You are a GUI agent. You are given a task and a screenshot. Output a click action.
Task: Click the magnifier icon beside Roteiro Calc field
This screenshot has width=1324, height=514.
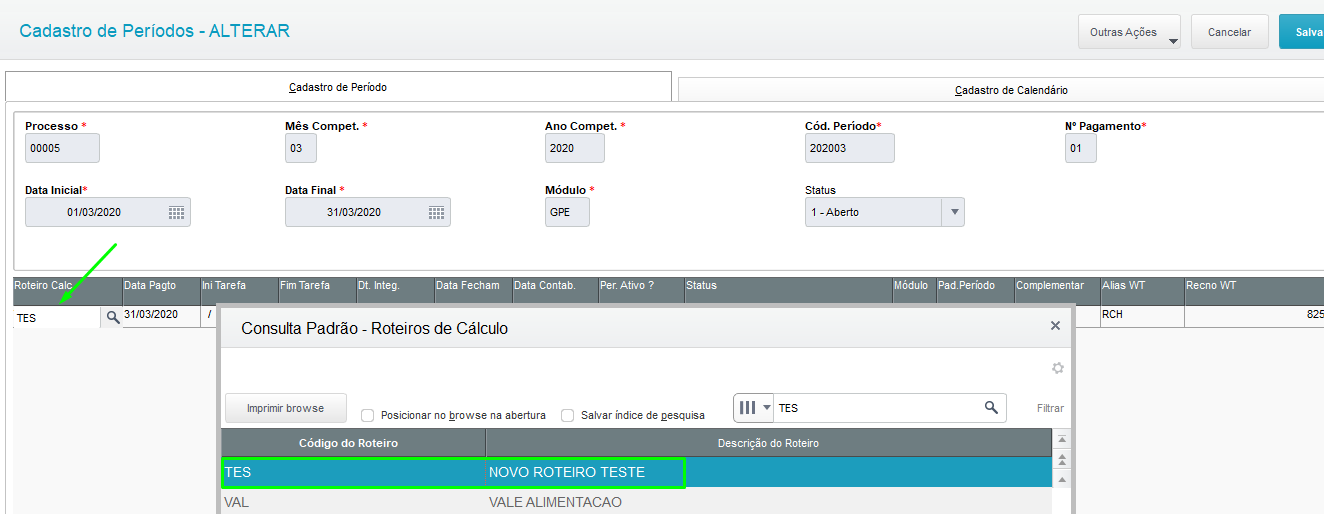[112, 317]
